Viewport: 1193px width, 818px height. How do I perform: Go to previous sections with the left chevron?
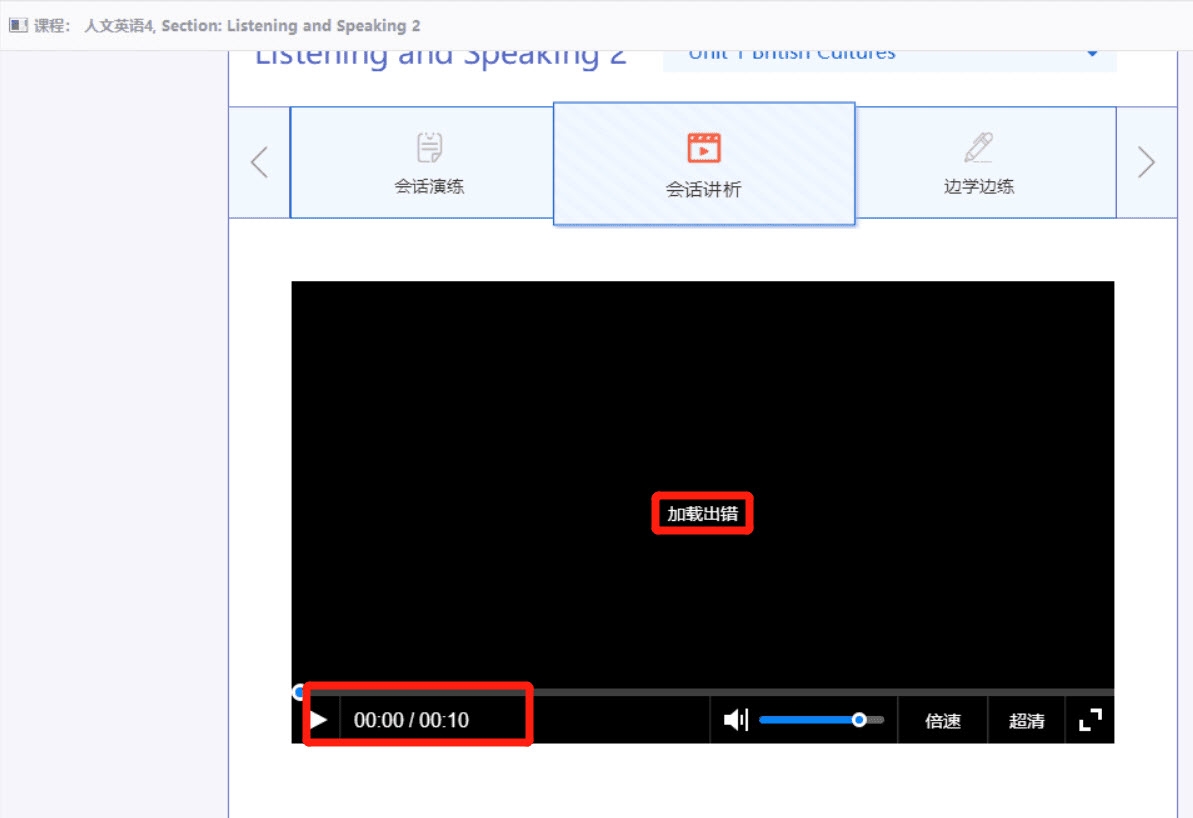click(259, 162)
